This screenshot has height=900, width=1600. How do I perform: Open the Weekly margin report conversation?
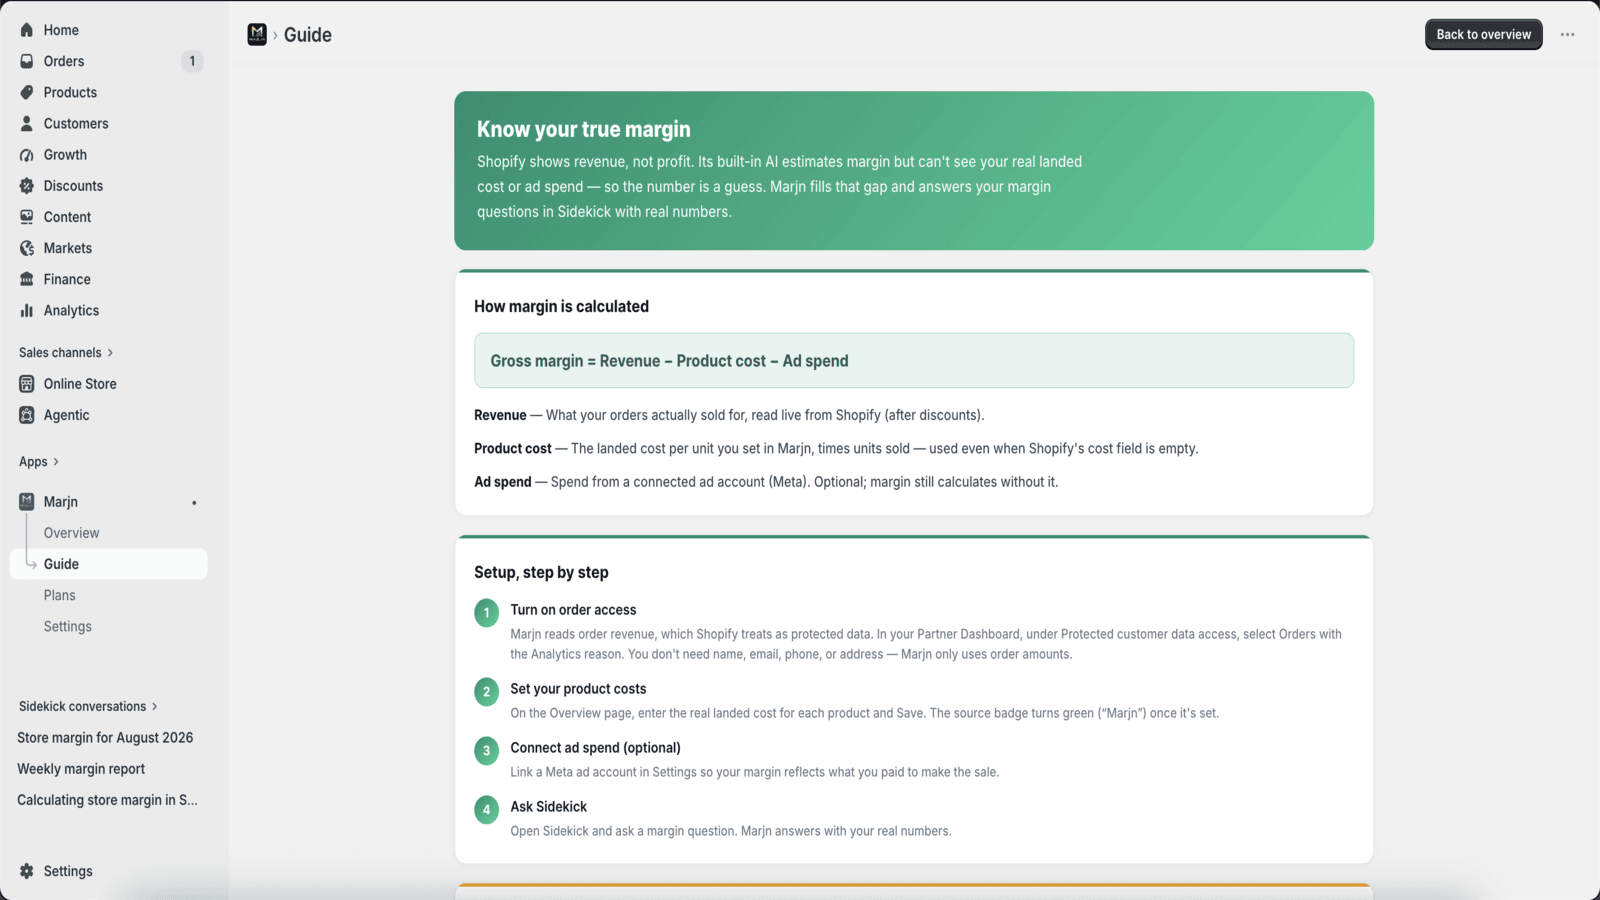[81, 769]
